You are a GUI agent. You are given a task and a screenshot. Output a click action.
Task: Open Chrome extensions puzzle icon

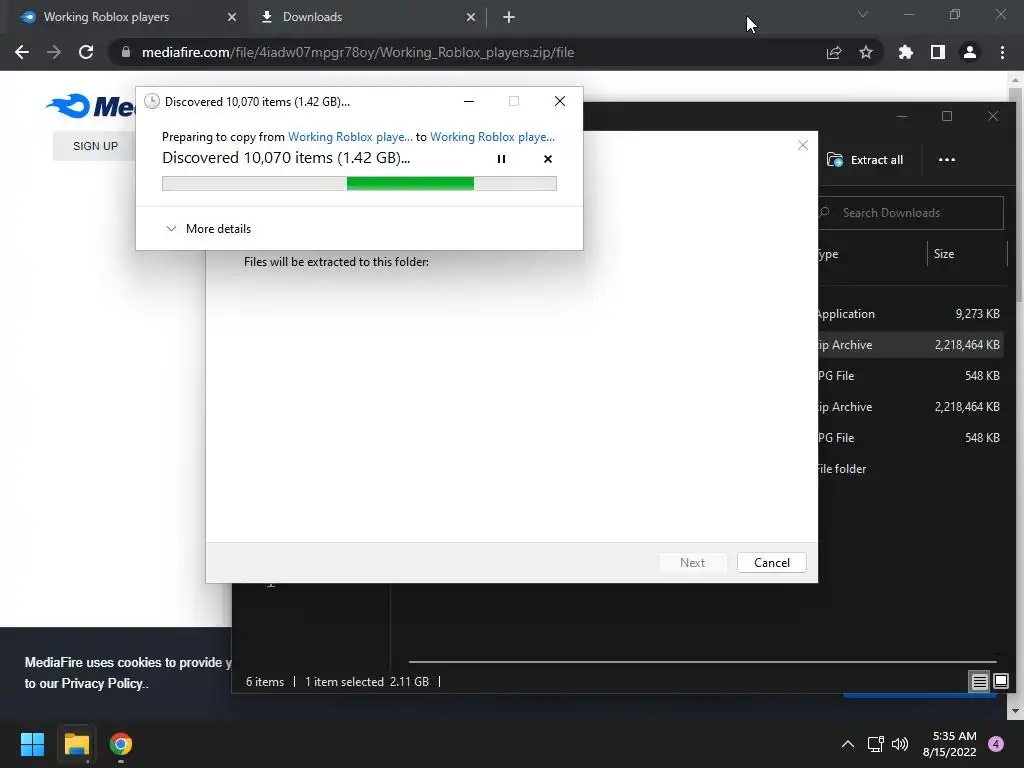pos(906,52)
